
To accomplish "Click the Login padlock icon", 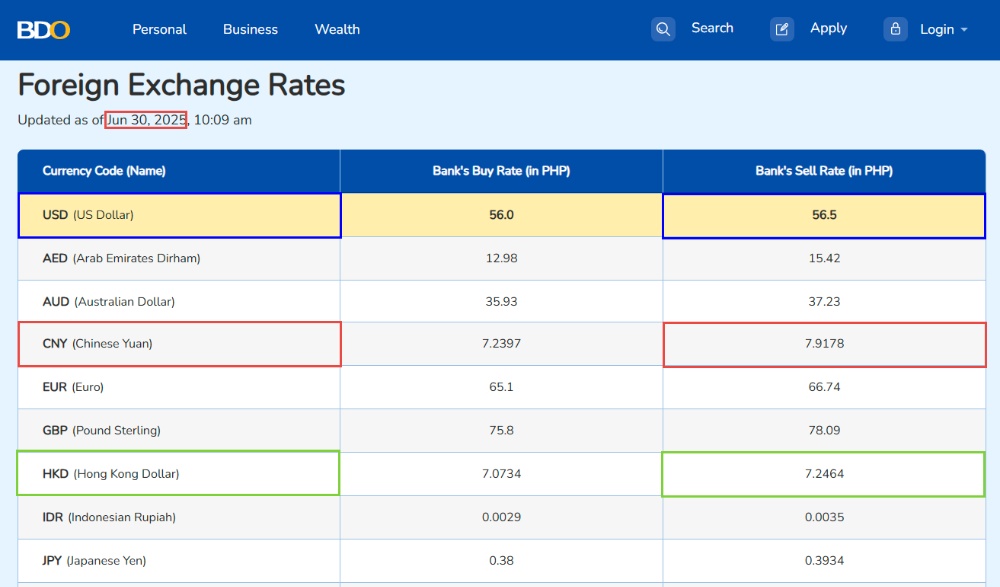I will 895,29.
